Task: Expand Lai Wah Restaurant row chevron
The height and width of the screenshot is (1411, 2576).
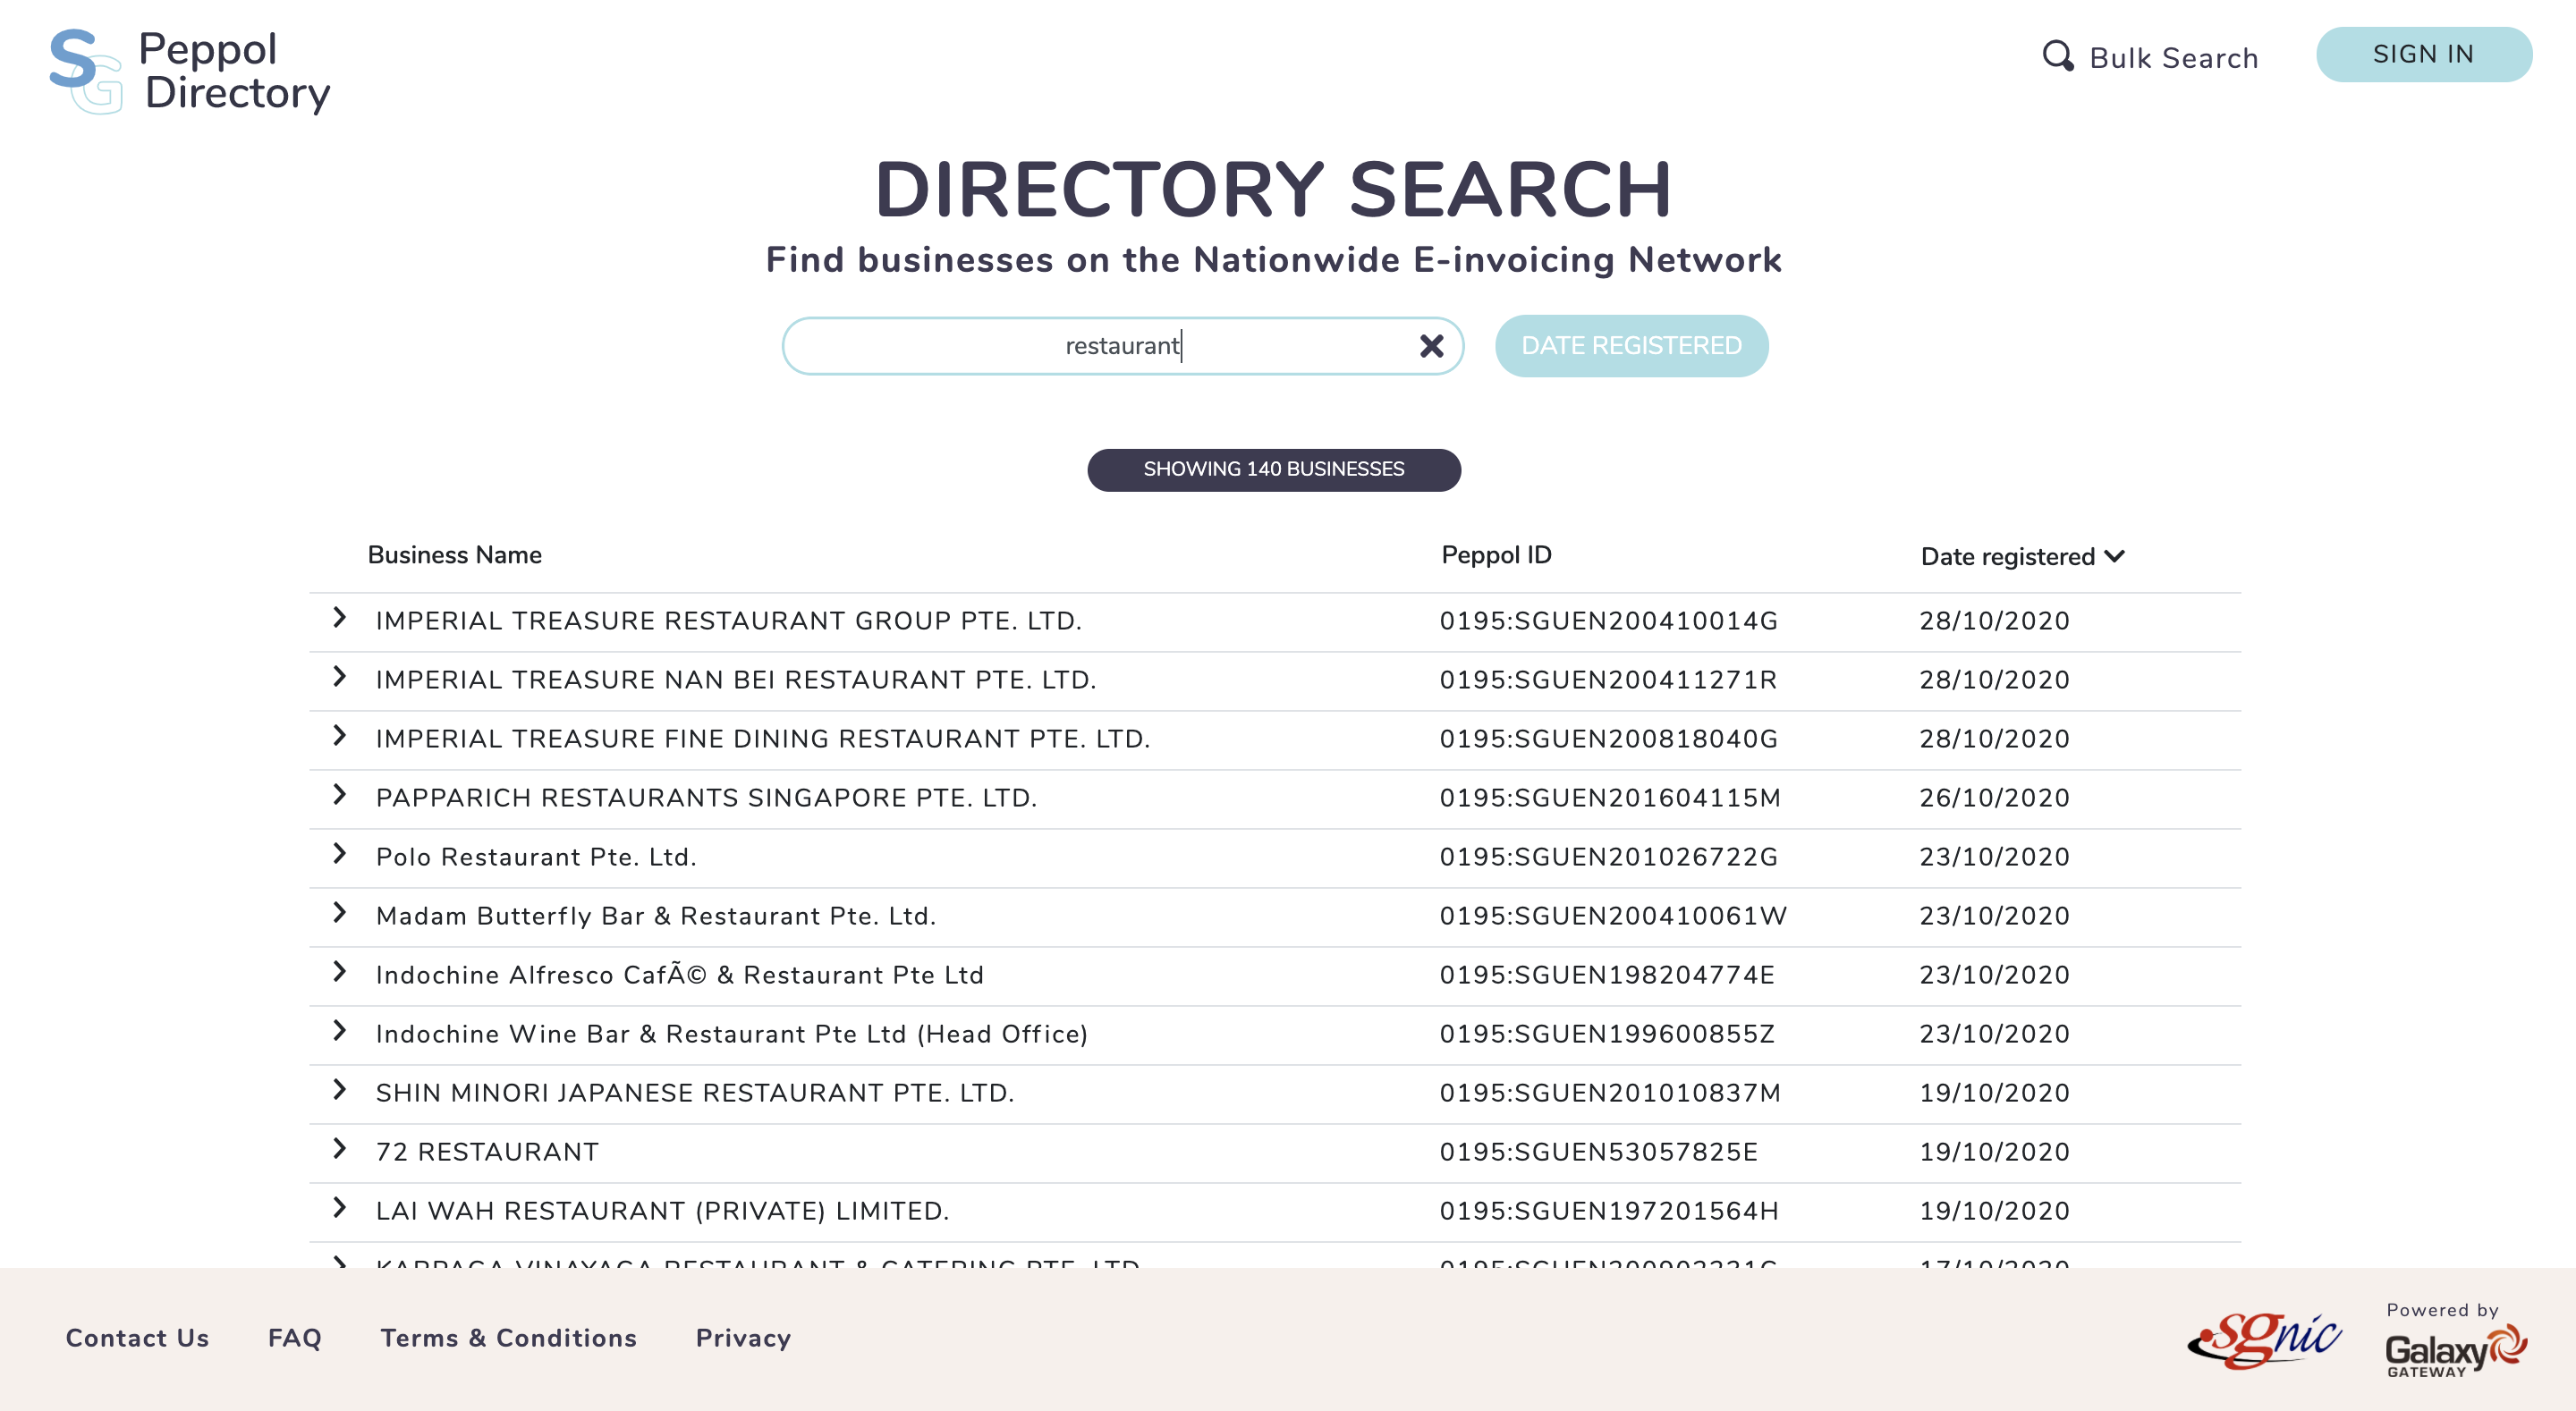Action: pos(340,1208)
